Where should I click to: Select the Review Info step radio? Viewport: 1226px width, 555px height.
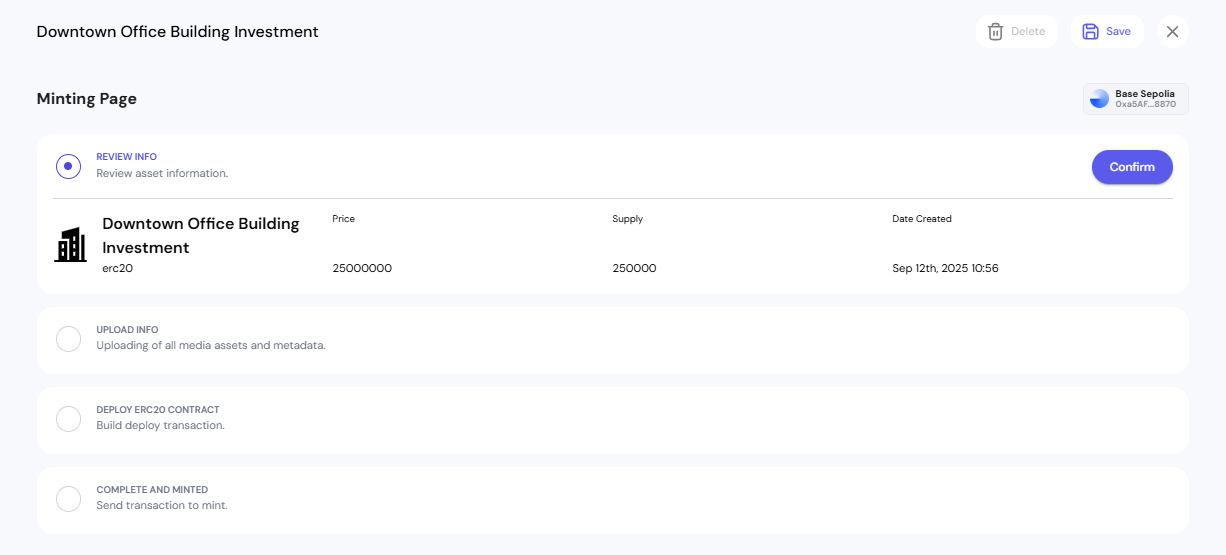(x=68, y=166)
